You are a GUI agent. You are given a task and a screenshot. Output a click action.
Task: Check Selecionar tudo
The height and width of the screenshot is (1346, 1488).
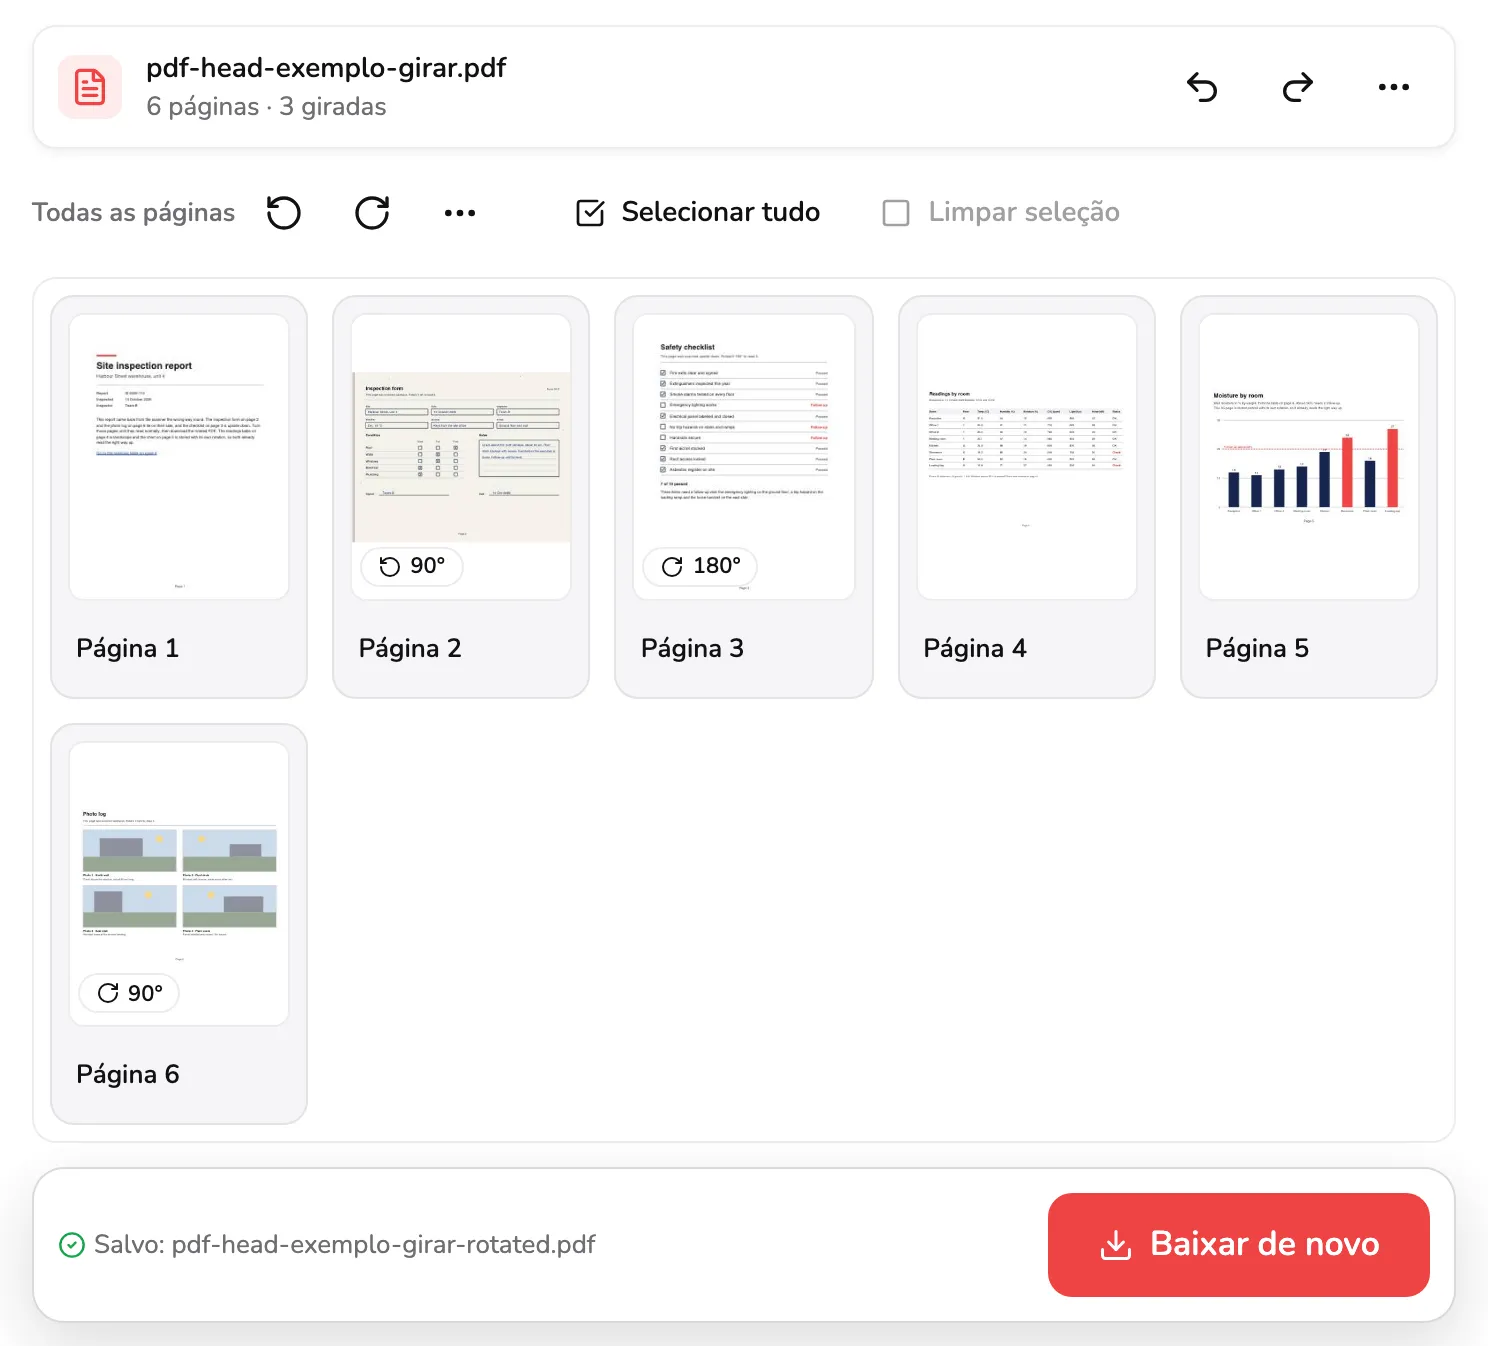pyautogui.click(x=698, y=212)
